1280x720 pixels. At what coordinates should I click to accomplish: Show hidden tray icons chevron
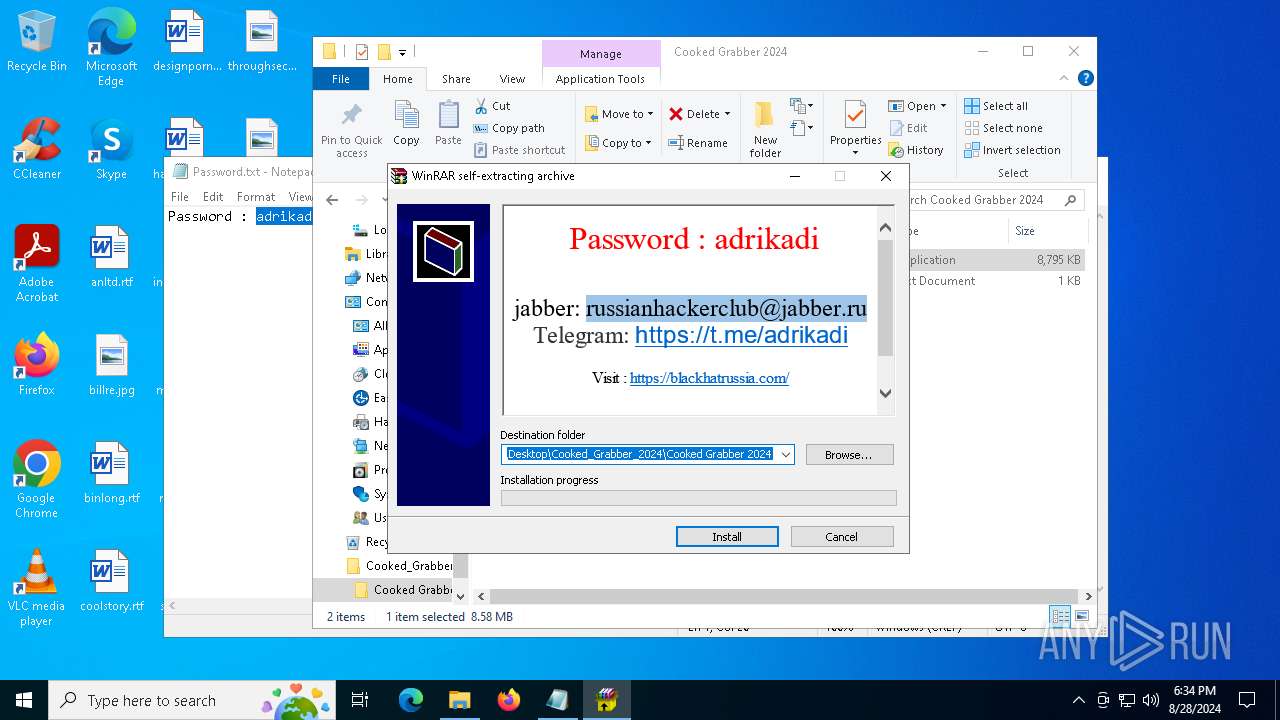(x=1078, y=700)
